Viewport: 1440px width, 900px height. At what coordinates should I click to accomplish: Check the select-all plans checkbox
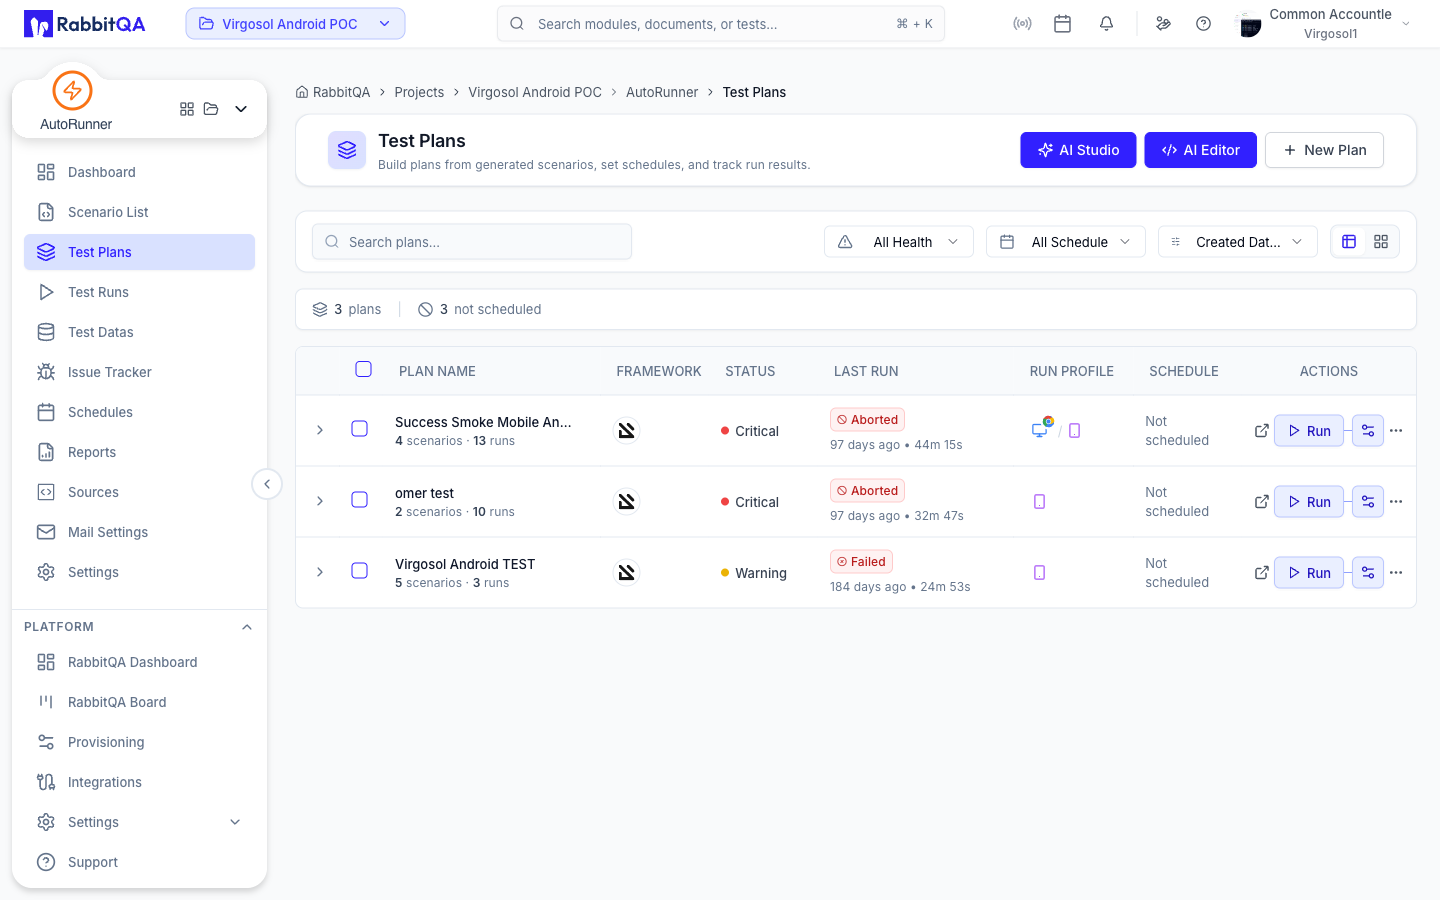[x=364, y=370]
